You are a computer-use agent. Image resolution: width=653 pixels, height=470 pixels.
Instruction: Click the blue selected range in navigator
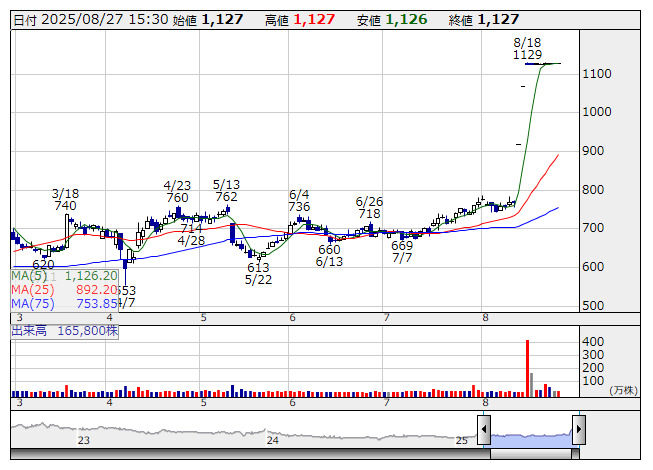point(530,436)
